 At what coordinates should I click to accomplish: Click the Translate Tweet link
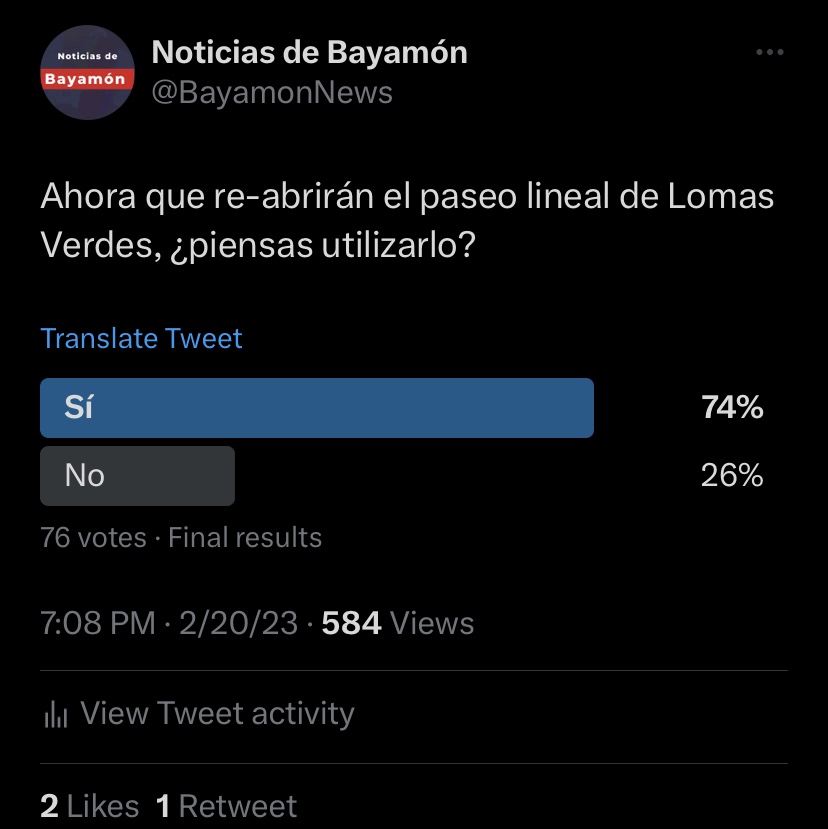(x=141, y=338)
